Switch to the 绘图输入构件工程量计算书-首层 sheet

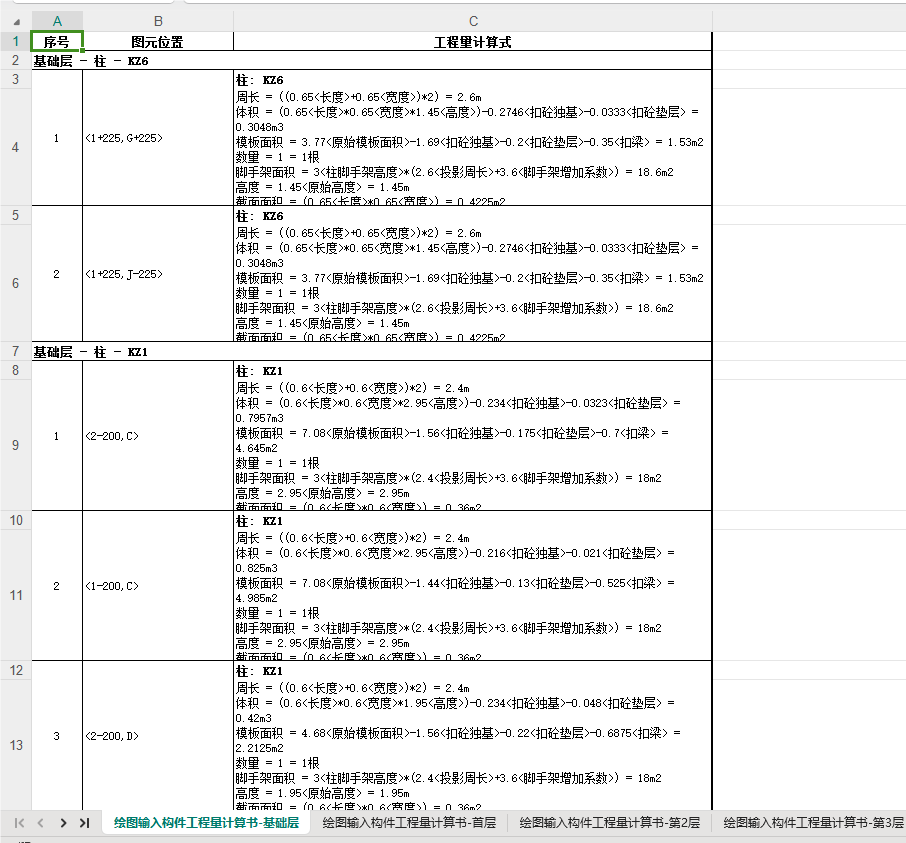(x=409, y=823)
